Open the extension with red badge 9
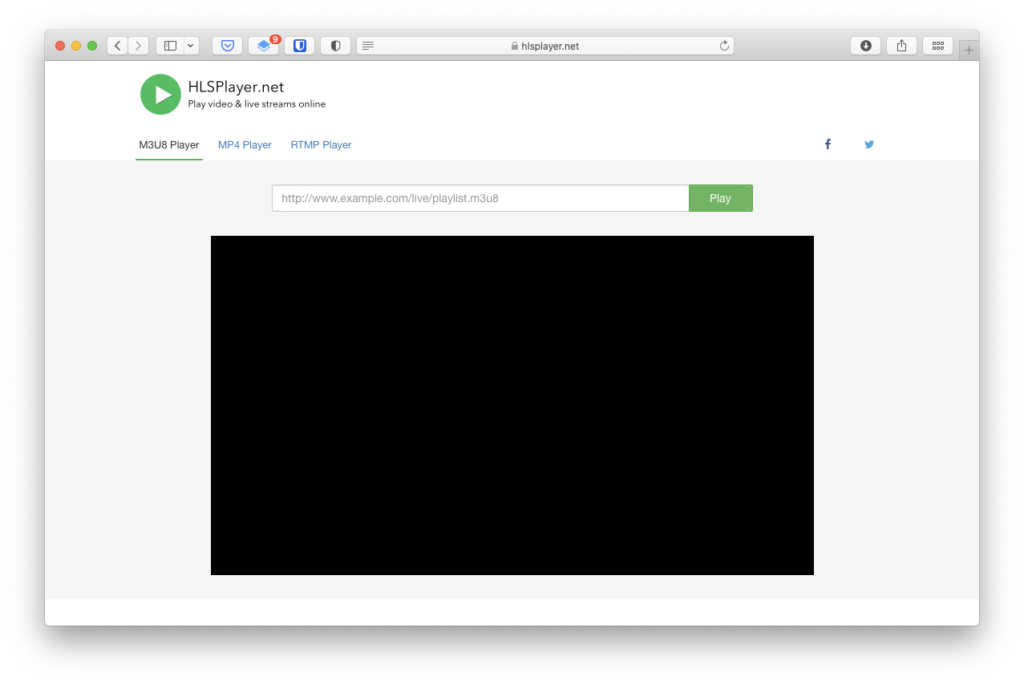Viewport: 1024px width, 685px height. [264, 46]
